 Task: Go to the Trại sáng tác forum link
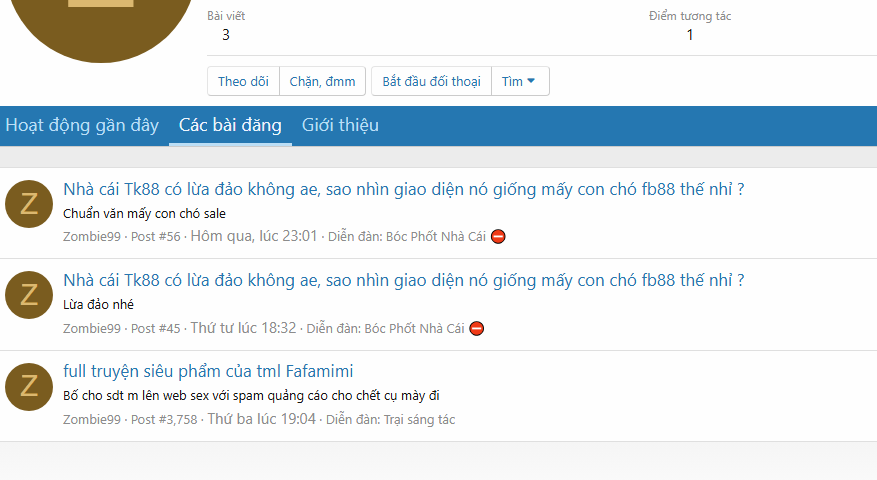click(419, 420)
